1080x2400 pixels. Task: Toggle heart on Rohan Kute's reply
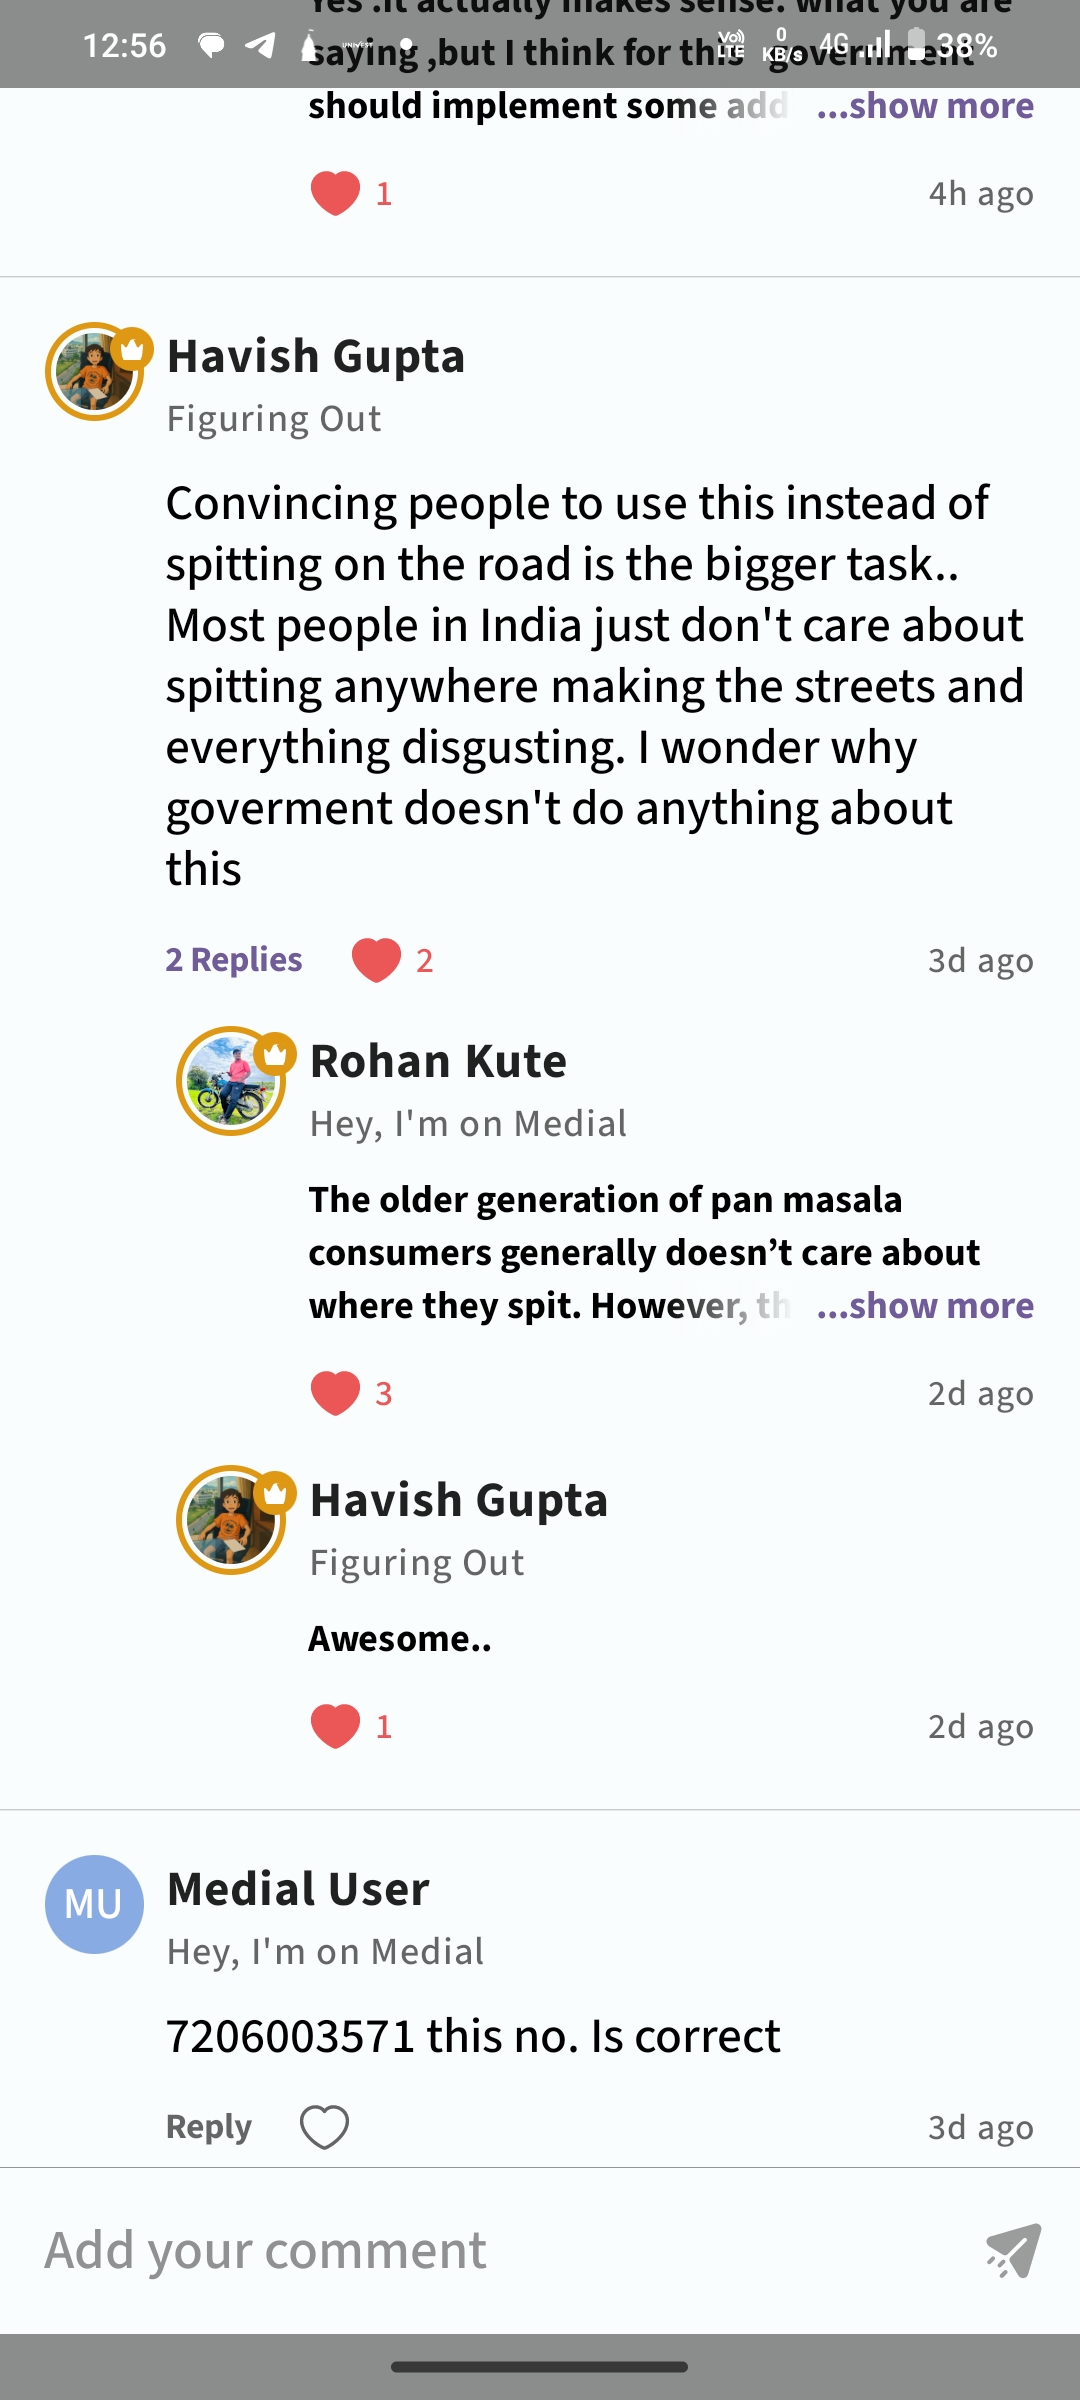[335, 1393]
